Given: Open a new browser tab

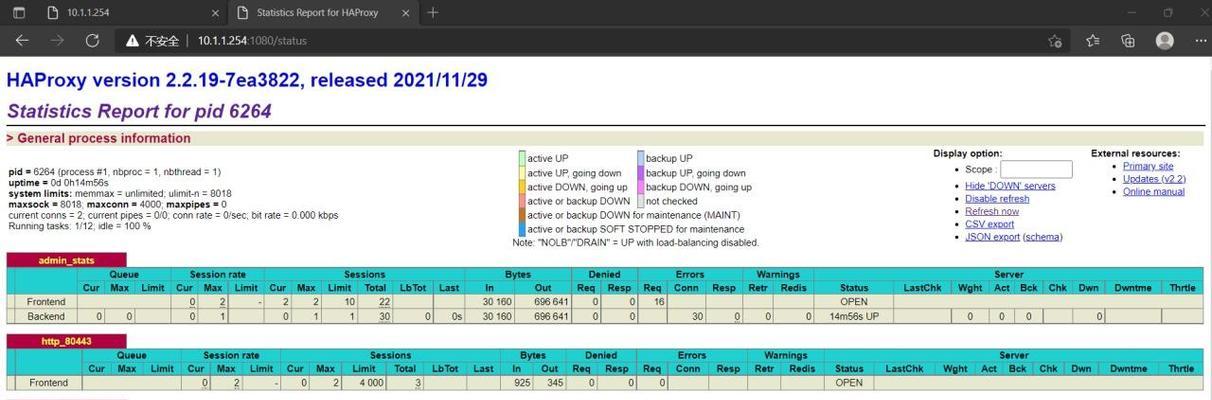Looking at the screenshot, I should [x=432, y=13].
